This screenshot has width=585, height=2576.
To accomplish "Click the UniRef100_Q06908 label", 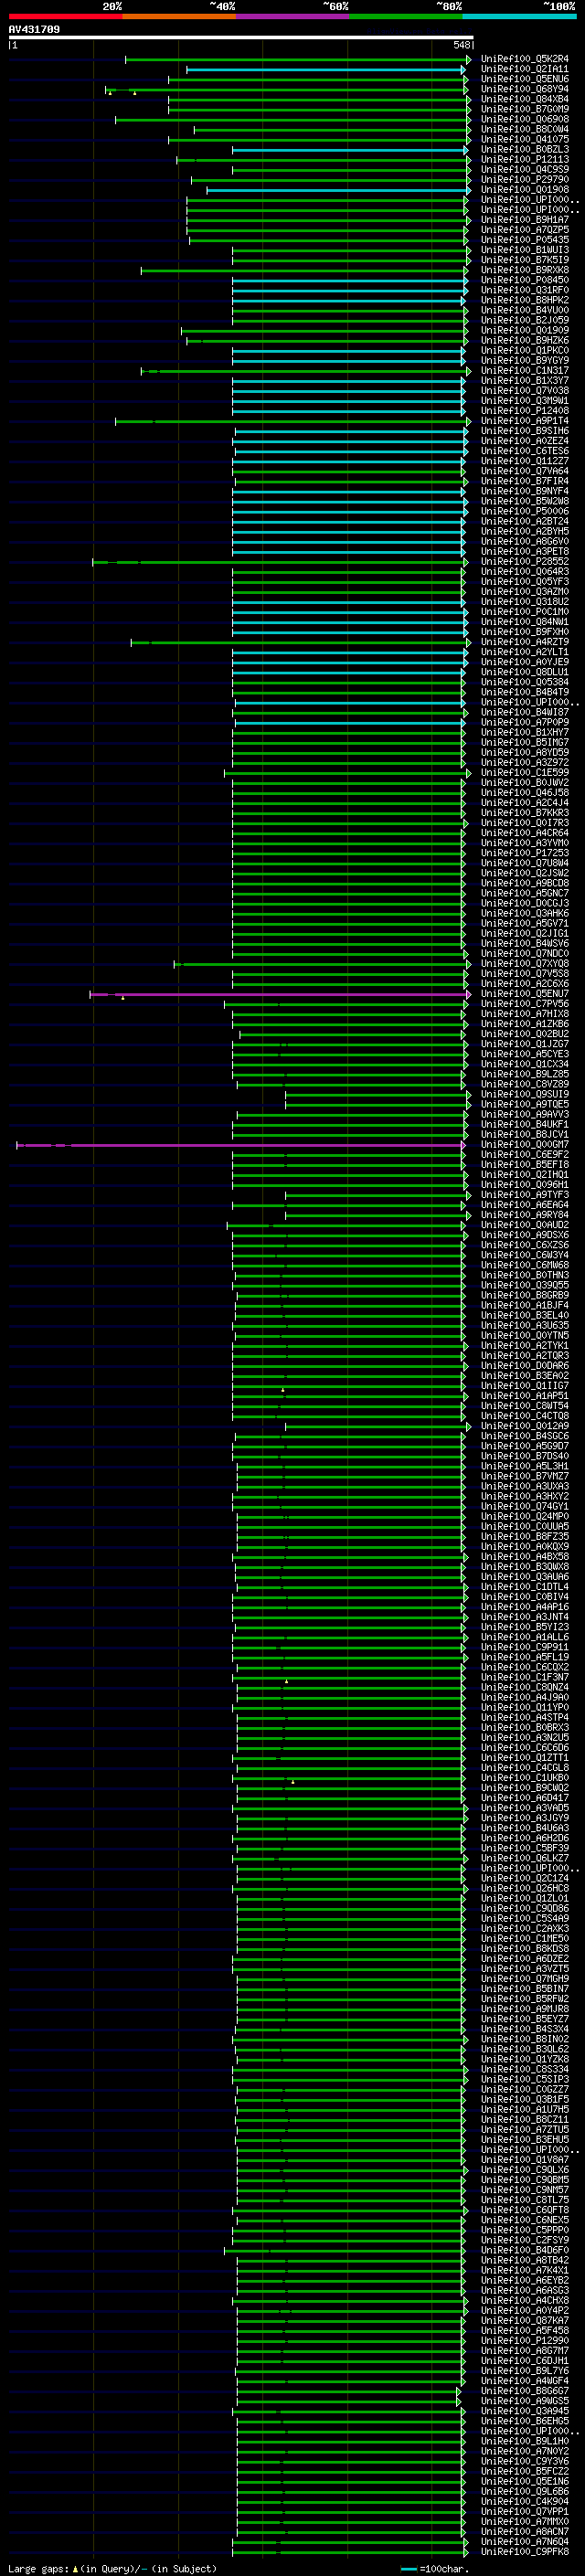I will (524, 119).
